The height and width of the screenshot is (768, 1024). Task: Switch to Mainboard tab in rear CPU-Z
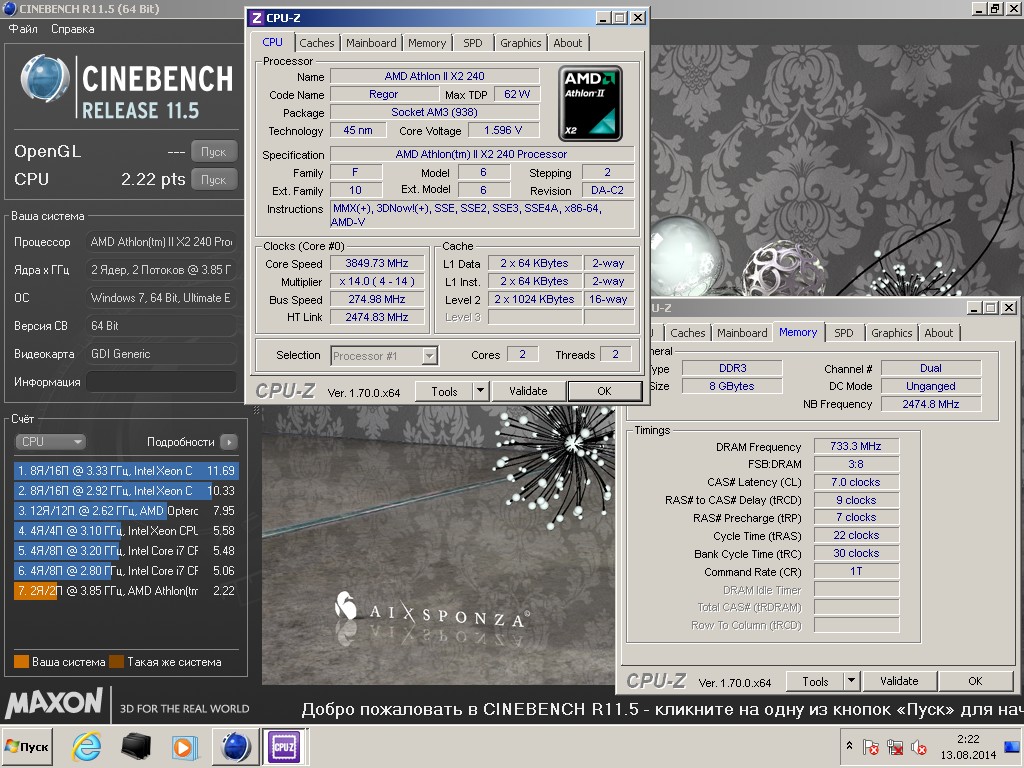[742, 333]
